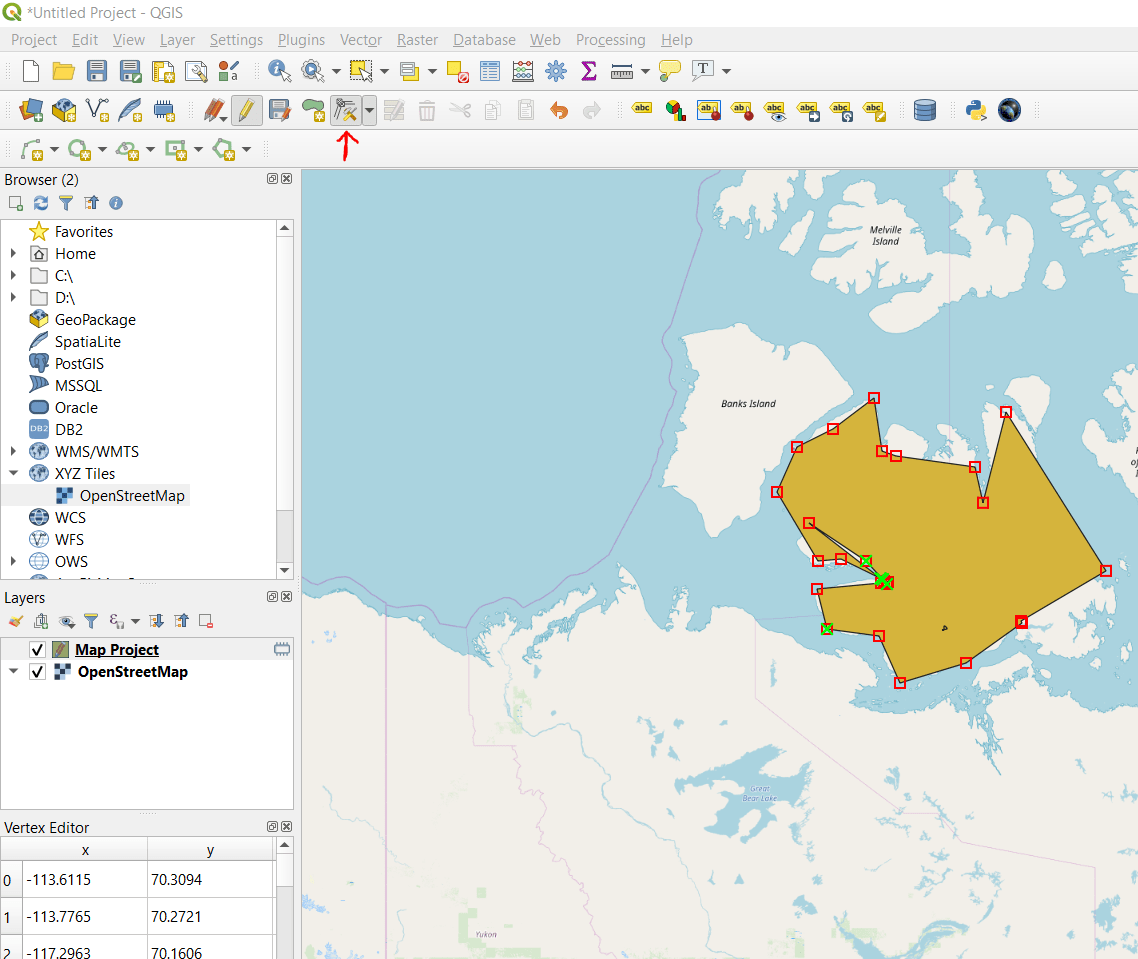The image size is (1138, 959).
Task: Activate the Vertex Tool in the digitizing toolbar
Action: click(345, 110)
